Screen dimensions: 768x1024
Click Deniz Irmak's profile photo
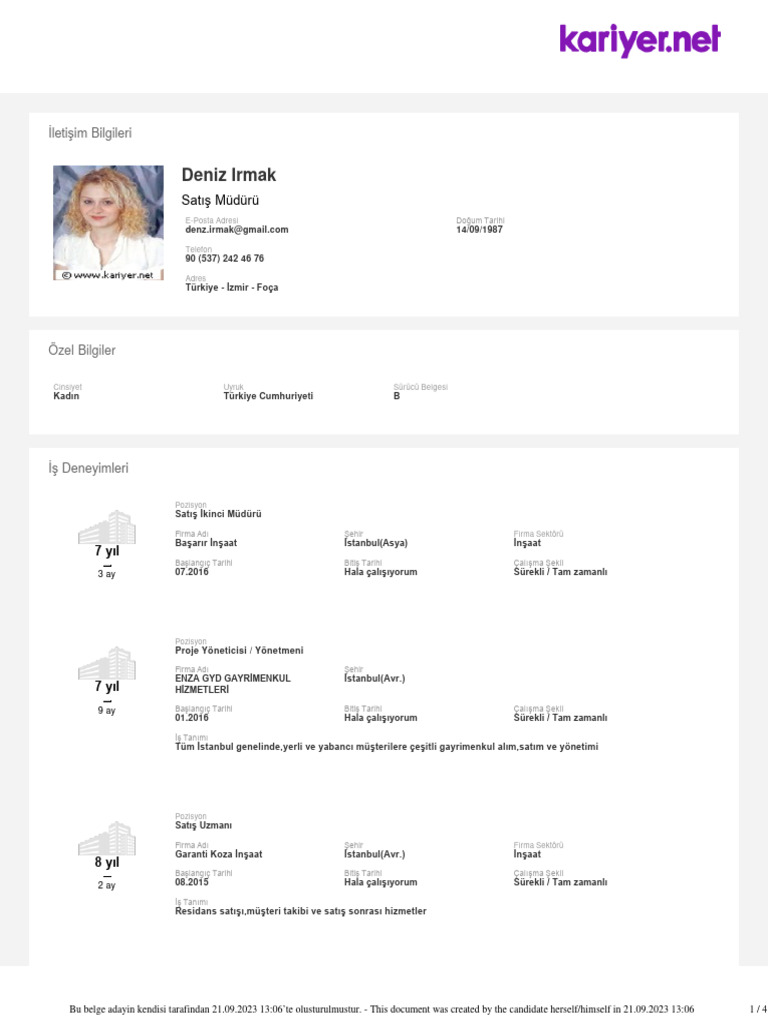(x=108, y=223)
